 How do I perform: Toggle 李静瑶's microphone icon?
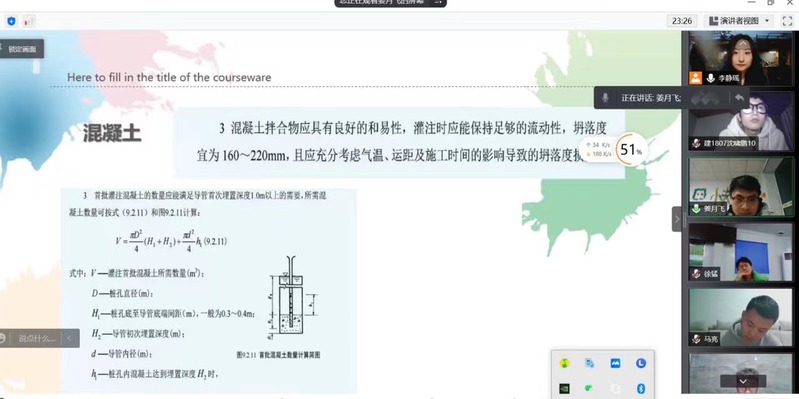click(x=710, y=78)
